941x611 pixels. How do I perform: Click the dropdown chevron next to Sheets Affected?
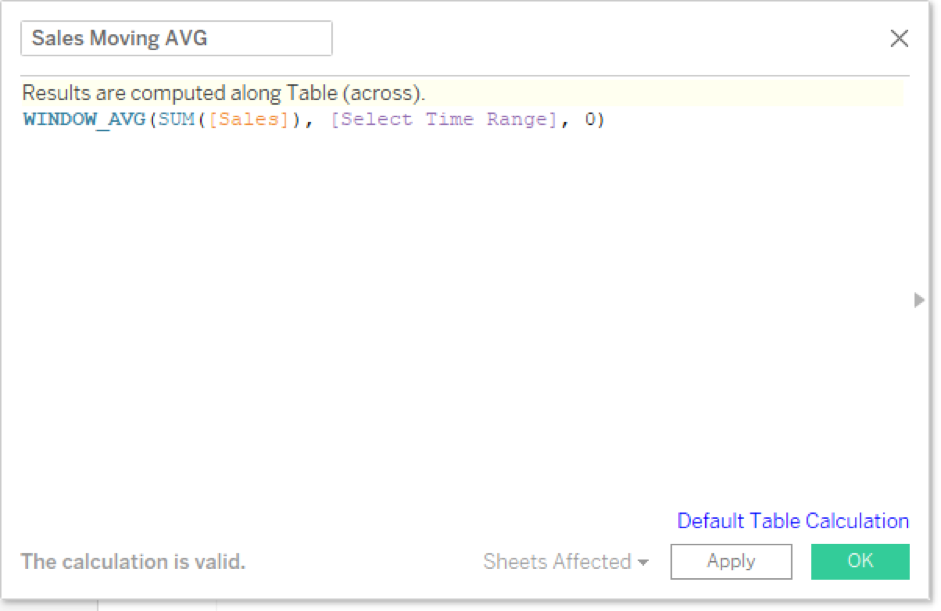pyautogui.click(x=643, y=562)
